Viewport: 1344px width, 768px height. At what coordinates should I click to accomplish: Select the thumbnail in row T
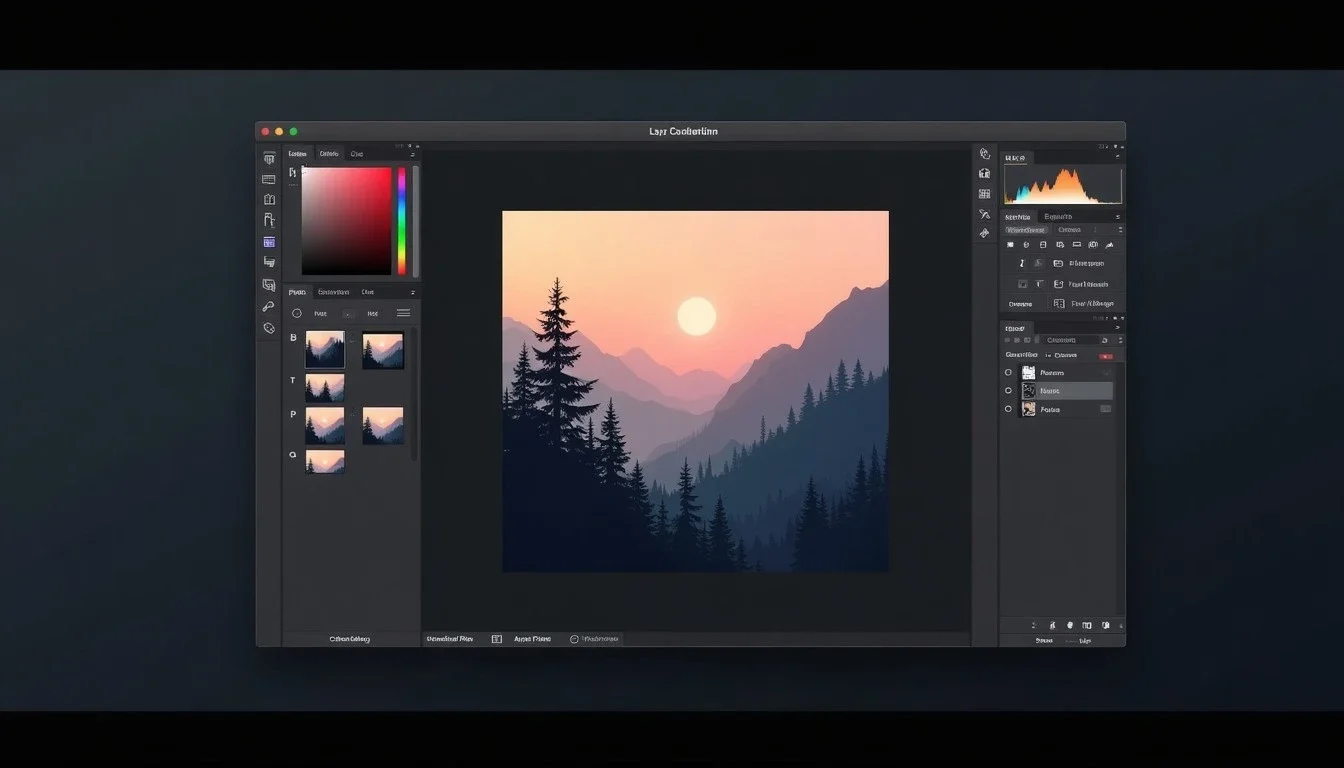click(325, 387)
